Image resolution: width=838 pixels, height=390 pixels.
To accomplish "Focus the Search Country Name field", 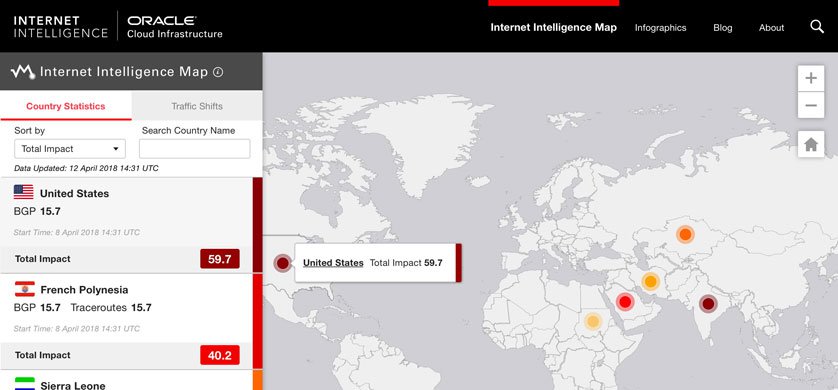I will pyautogui.click(x=195, y=149).
